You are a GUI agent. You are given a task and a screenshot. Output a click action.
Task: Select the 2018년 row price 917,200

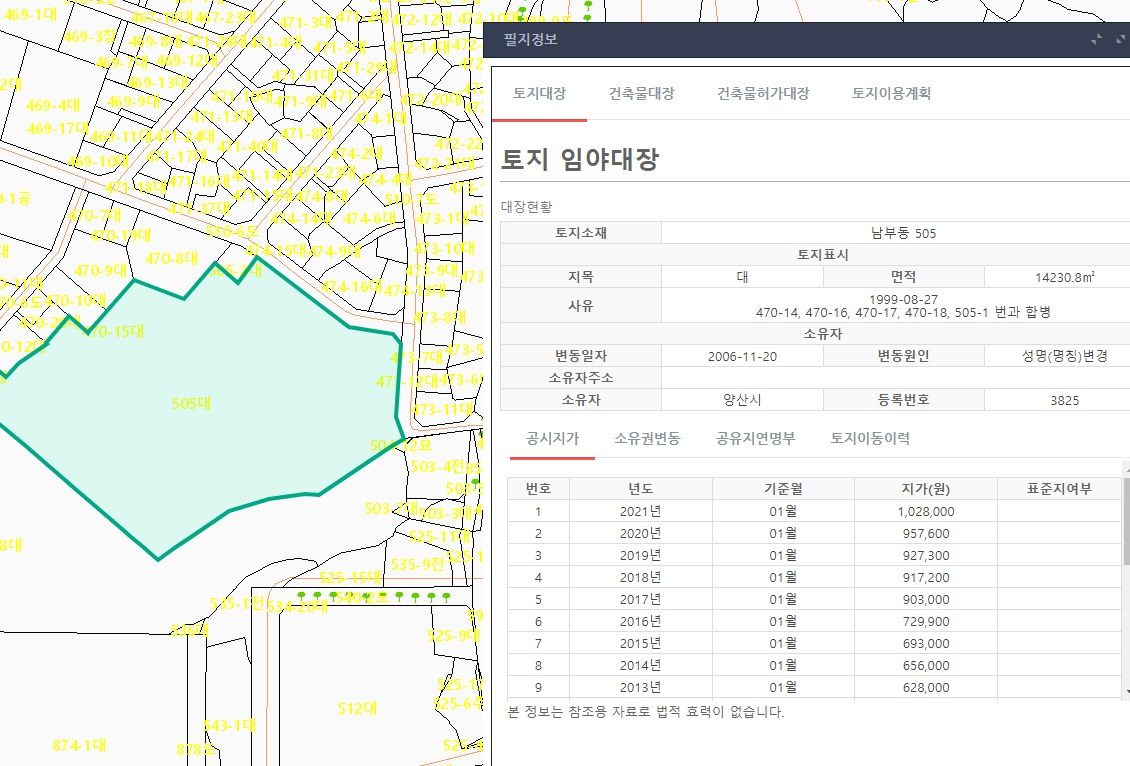pos(925,578)
